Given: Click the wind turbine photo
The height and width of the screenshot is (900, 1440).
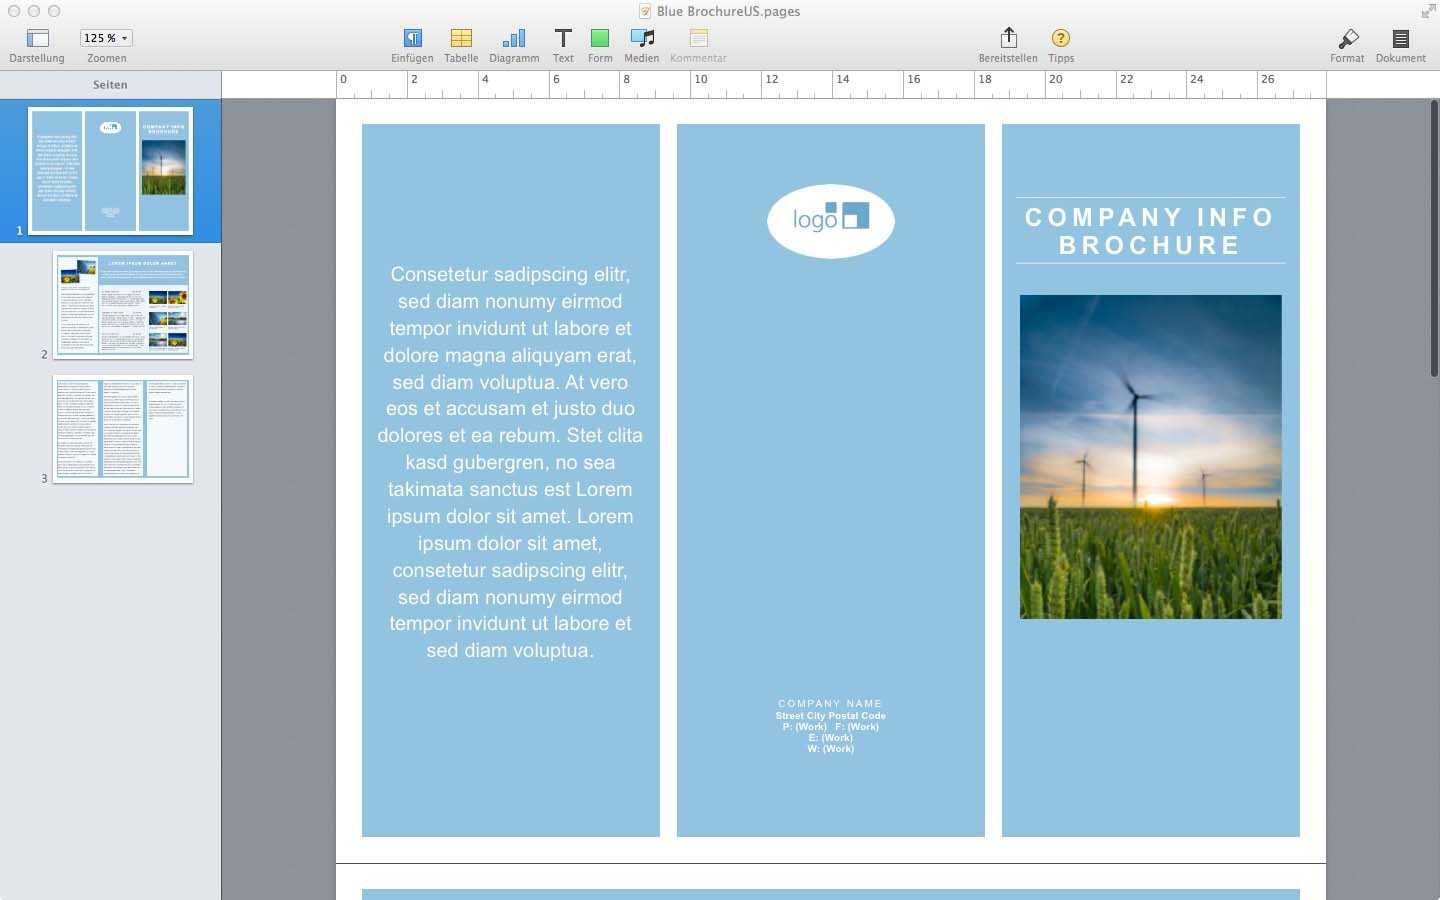Looking at the screenshot, I should click(1150, 456).
